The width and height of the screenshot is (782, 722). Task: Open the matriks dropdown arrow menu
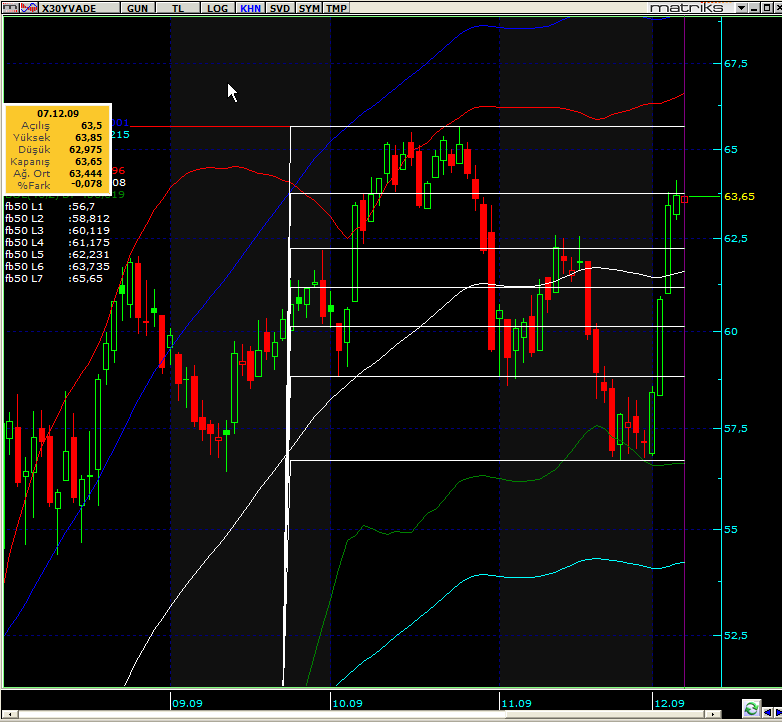point(741,8)
